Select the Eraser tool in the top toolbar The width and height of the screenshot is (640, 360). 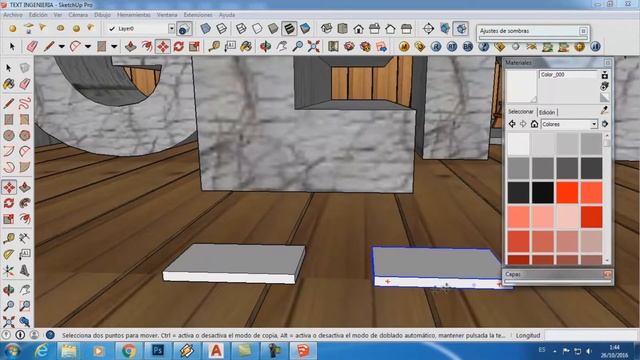coord(32,47)
